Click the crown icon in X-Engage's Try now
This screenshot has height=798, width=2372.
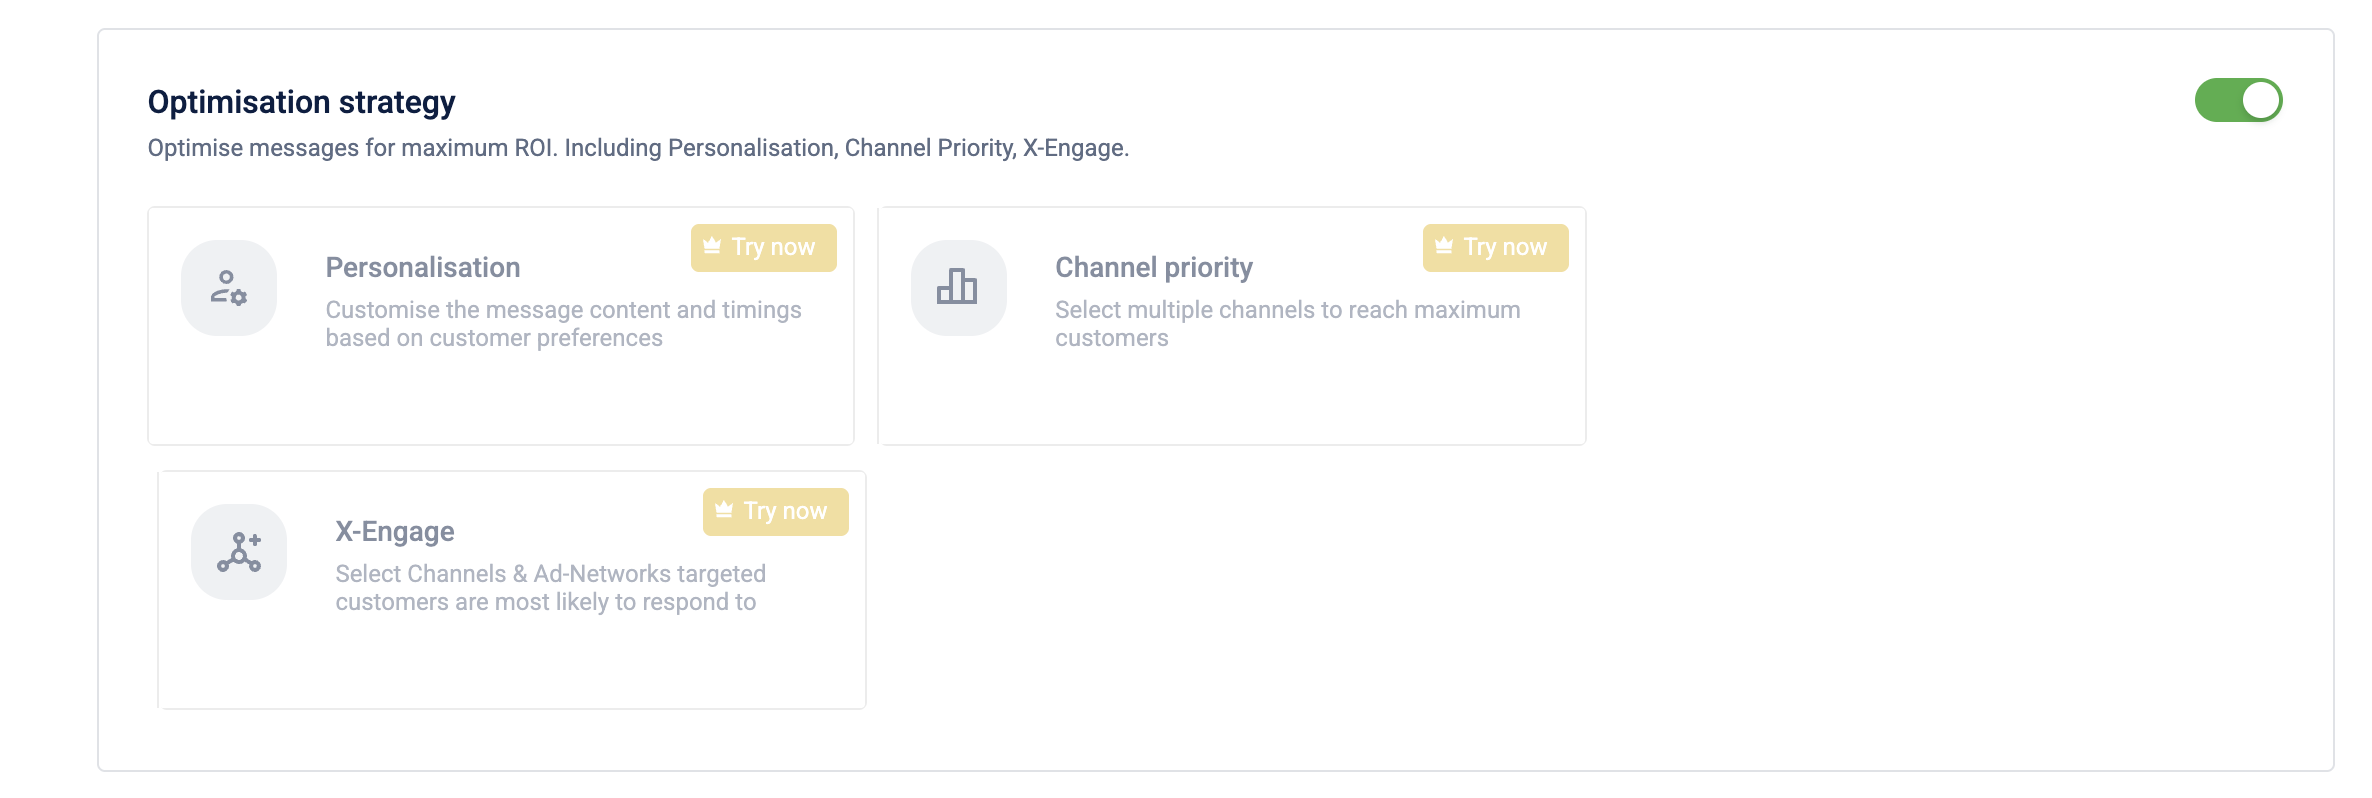(724, 510)
